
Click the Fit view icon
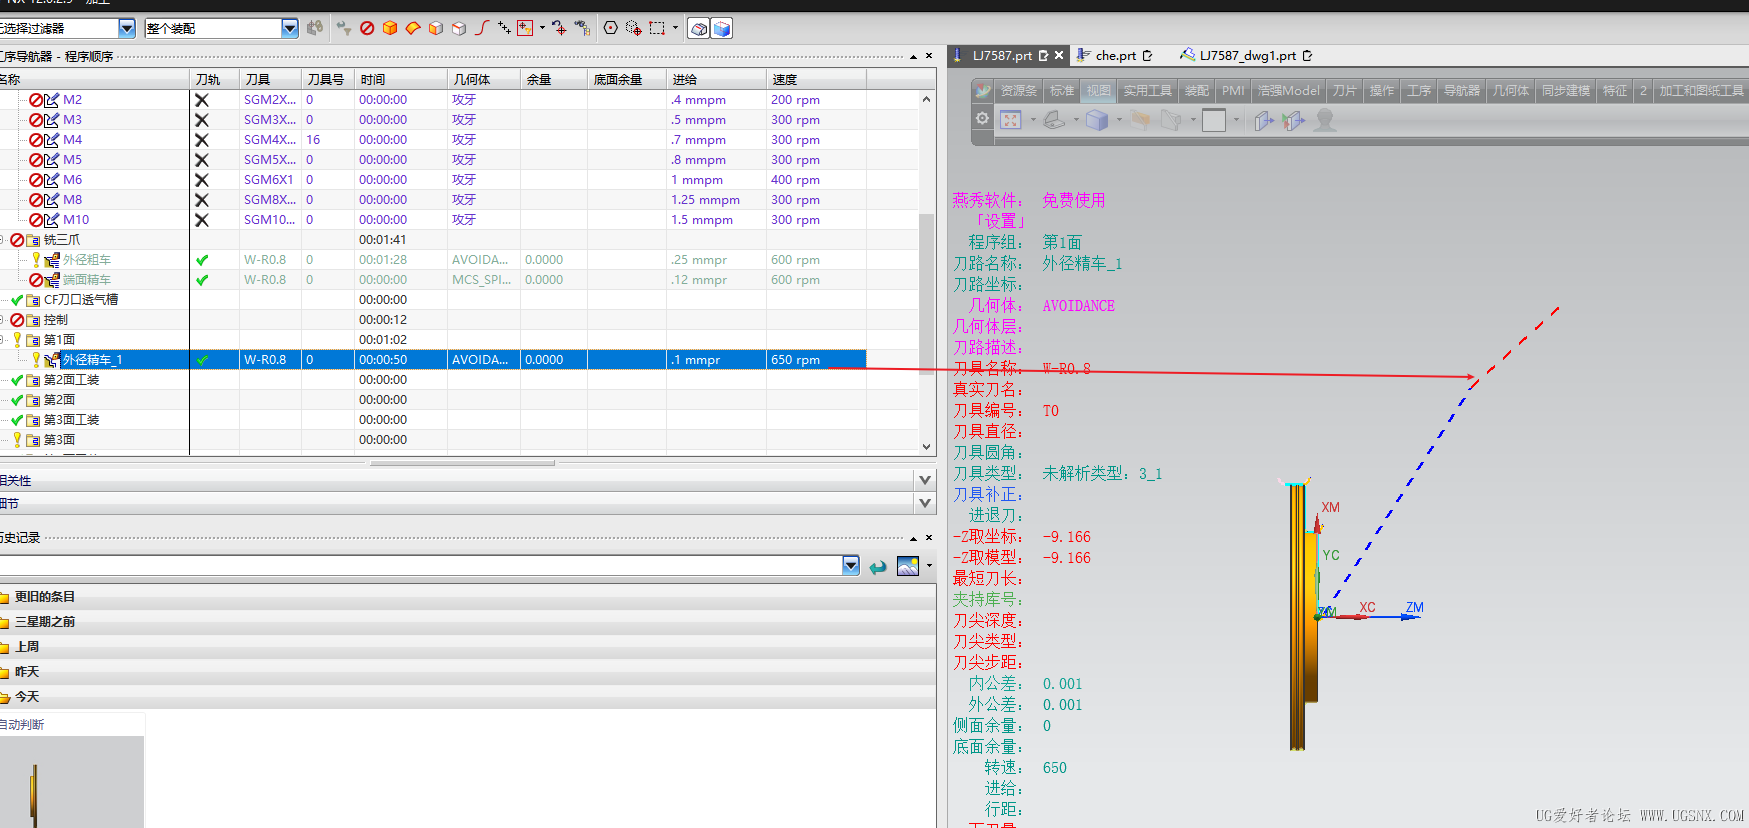[1010, 120]
